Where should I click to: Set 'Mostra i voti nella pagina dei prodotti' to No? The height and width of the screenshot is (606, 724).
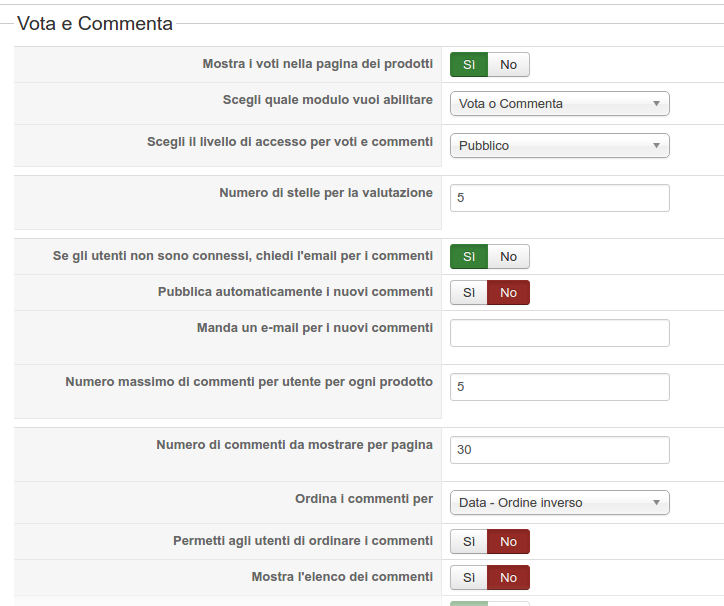pyautogui.click(x=508, y=65)
